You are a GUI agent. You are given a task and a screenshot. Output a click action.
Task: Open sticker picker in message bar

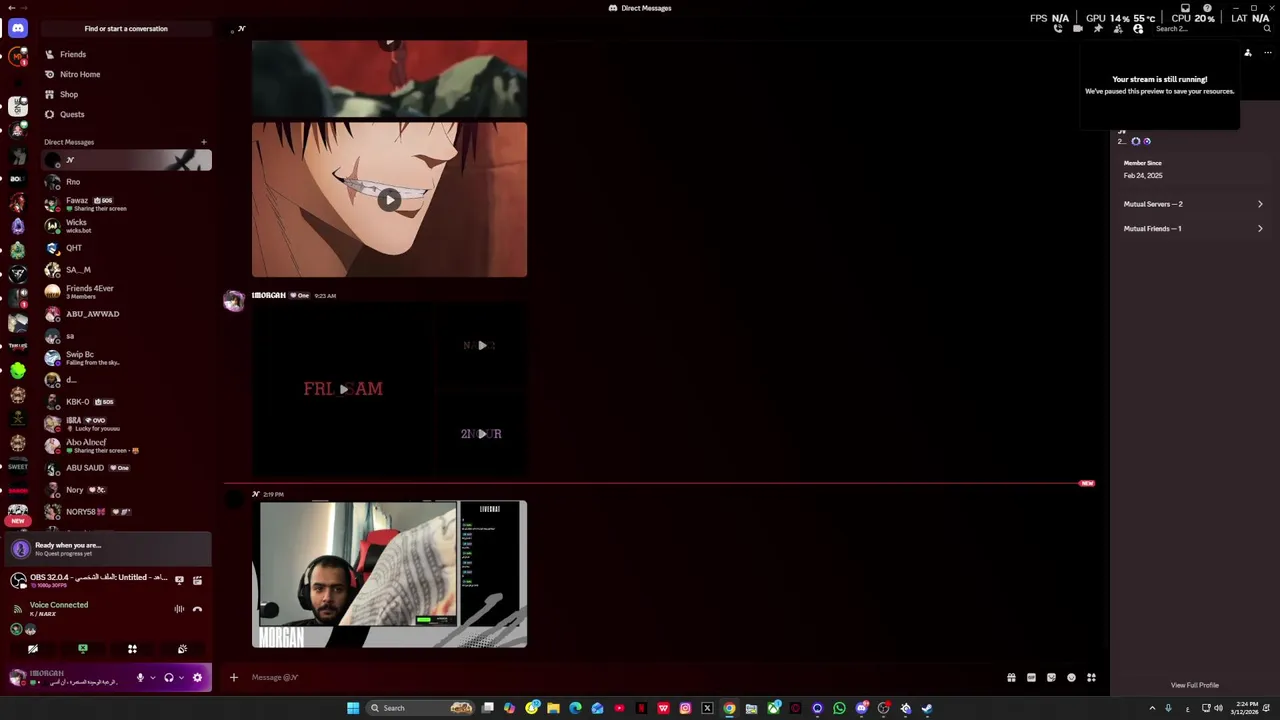(1051, 678)
